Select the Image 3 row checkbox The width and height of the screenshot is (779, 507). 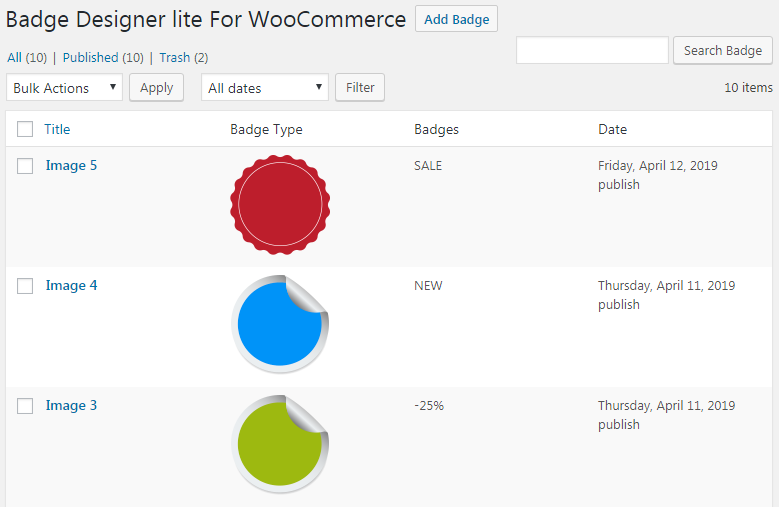(25, 406)
